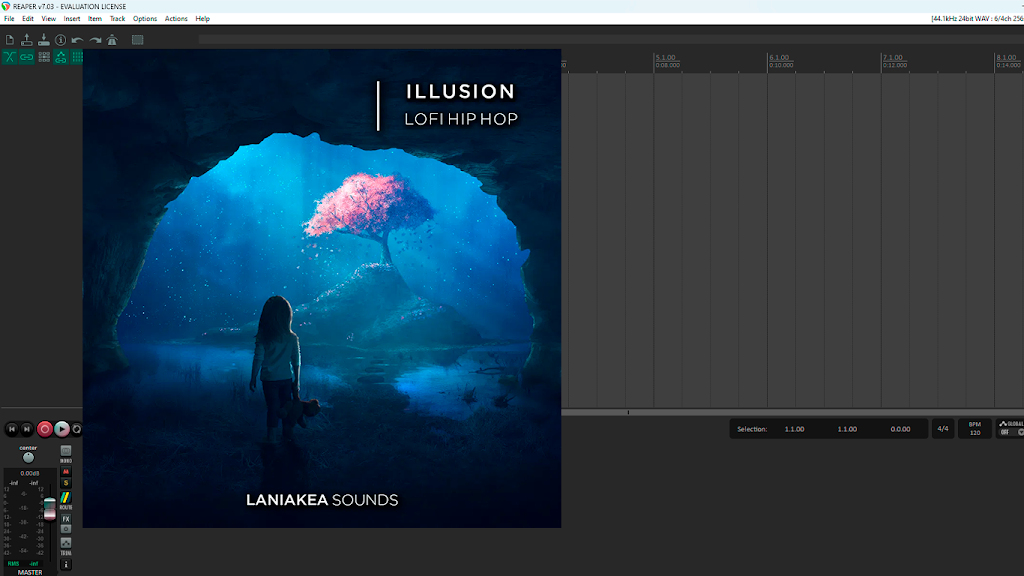Screen dimensions: 1024x576
Task: Open a project with the upward arrow drive icon
Action: tap(27, 40)
